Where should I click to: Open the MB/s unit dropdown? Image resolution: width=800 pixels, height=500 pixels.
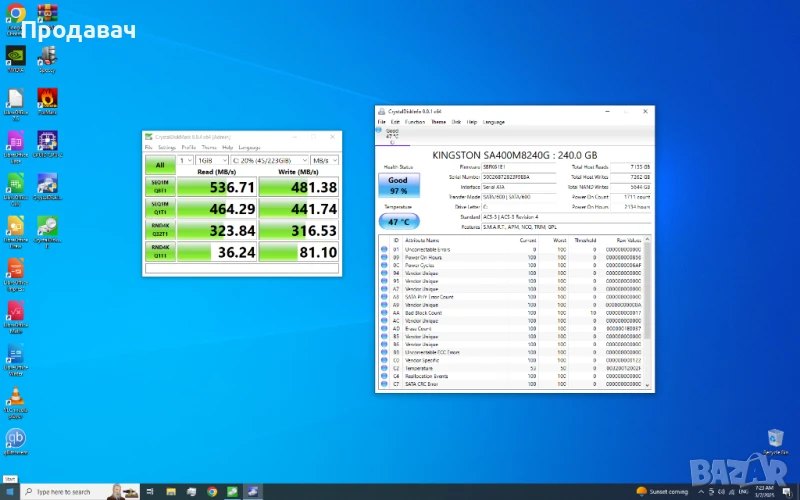324,160
